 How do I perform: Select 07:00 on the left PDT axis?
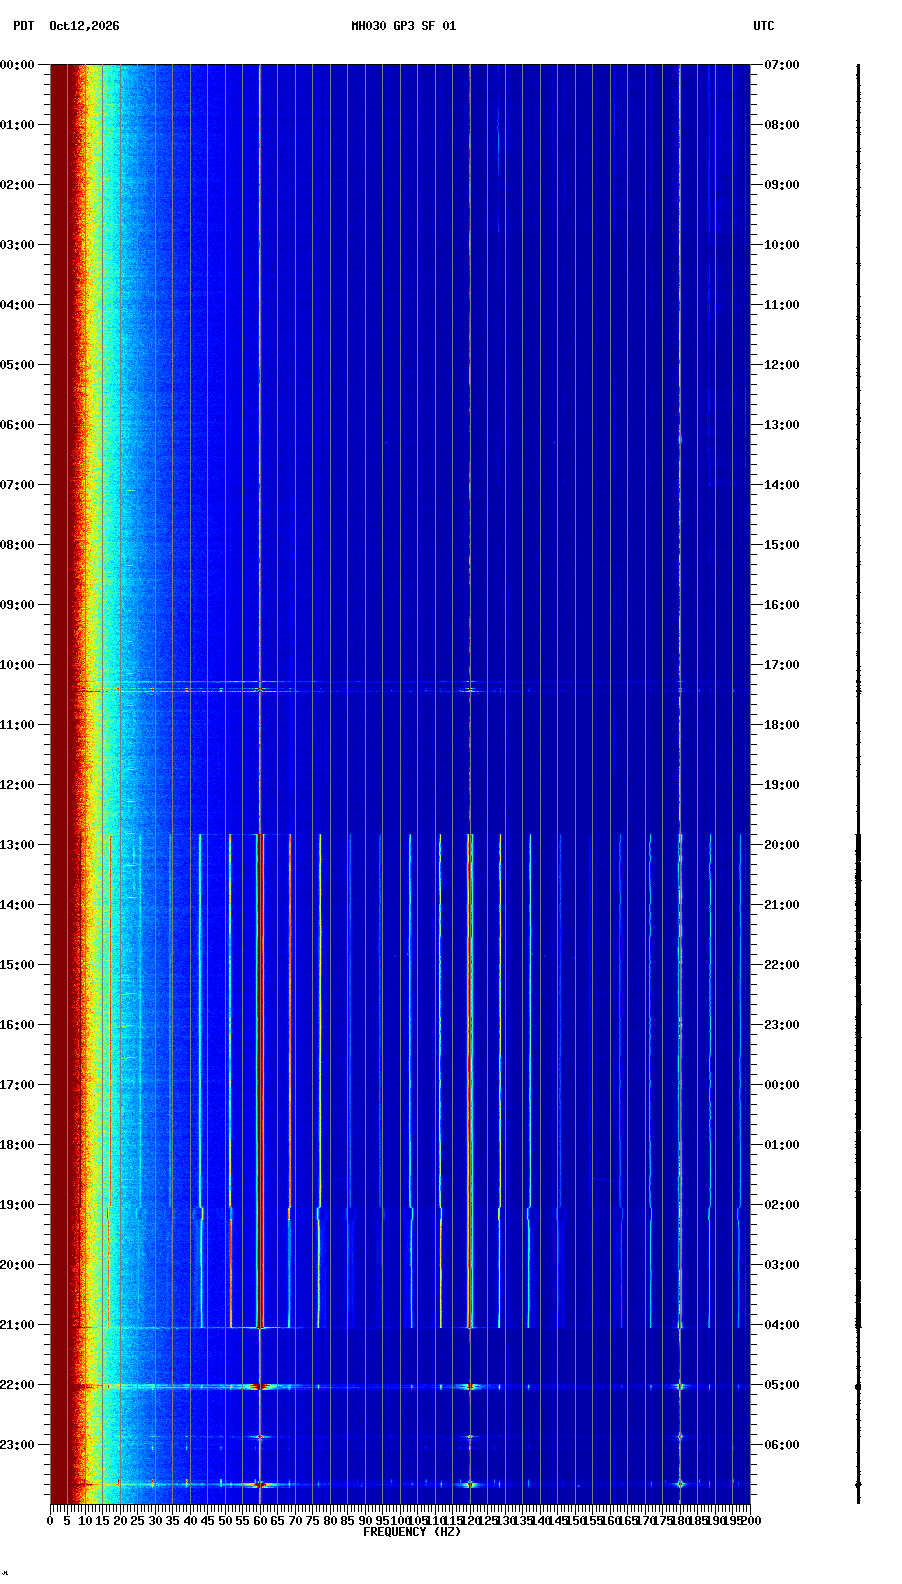click(18, 485)
